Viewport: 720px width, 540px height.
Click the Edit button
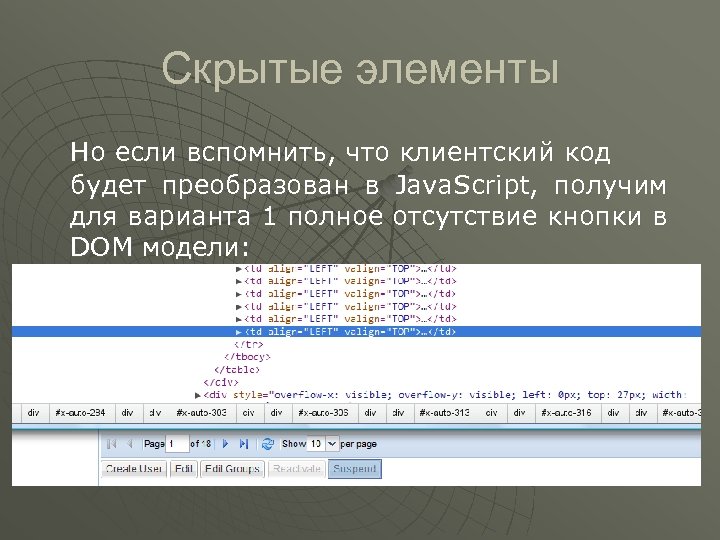click(x=184, y=469)
